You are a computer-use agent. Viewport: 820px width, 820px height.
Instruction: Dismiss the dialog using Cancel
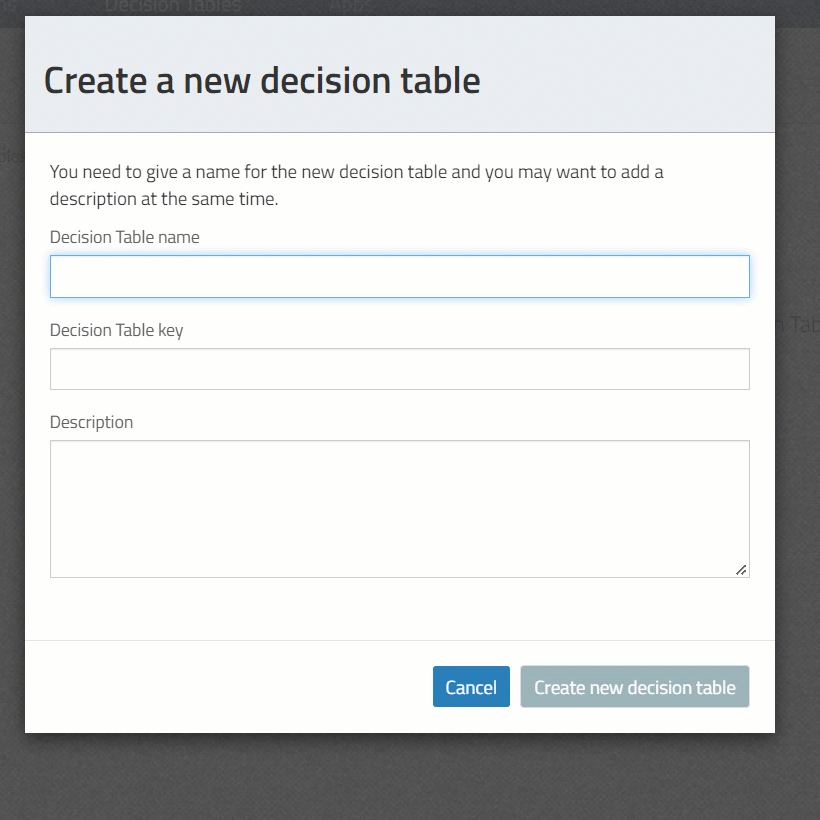click(x=470, y=686)
